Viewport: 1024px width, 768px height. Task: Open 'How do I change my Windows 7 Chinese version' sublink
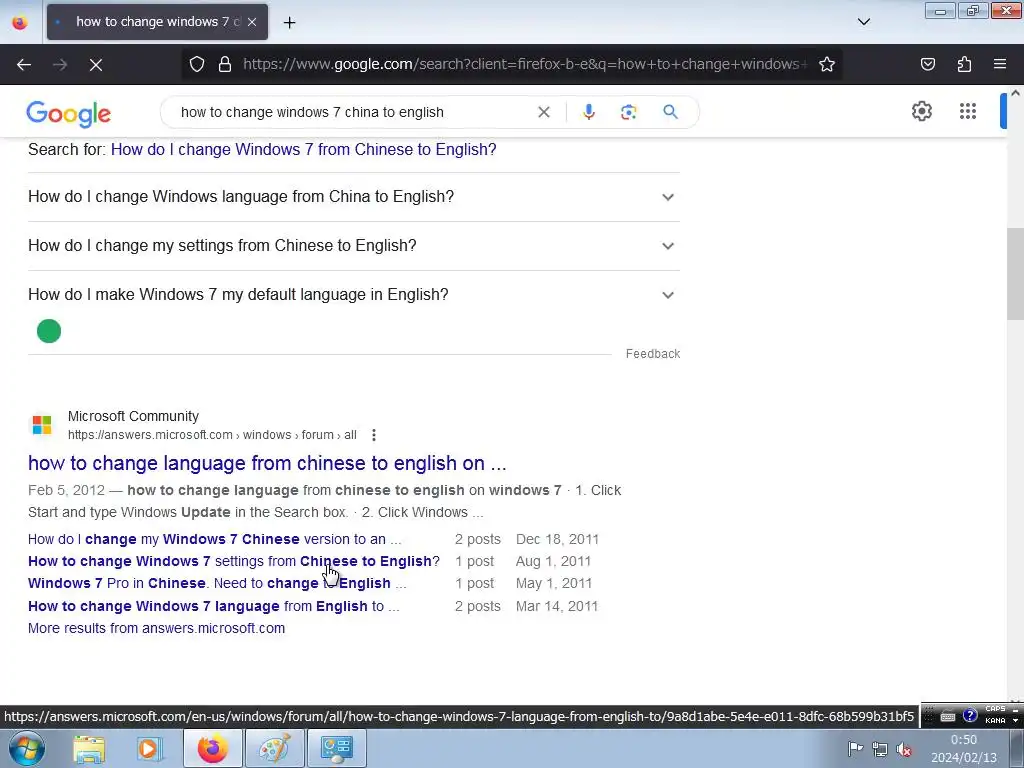214,539
